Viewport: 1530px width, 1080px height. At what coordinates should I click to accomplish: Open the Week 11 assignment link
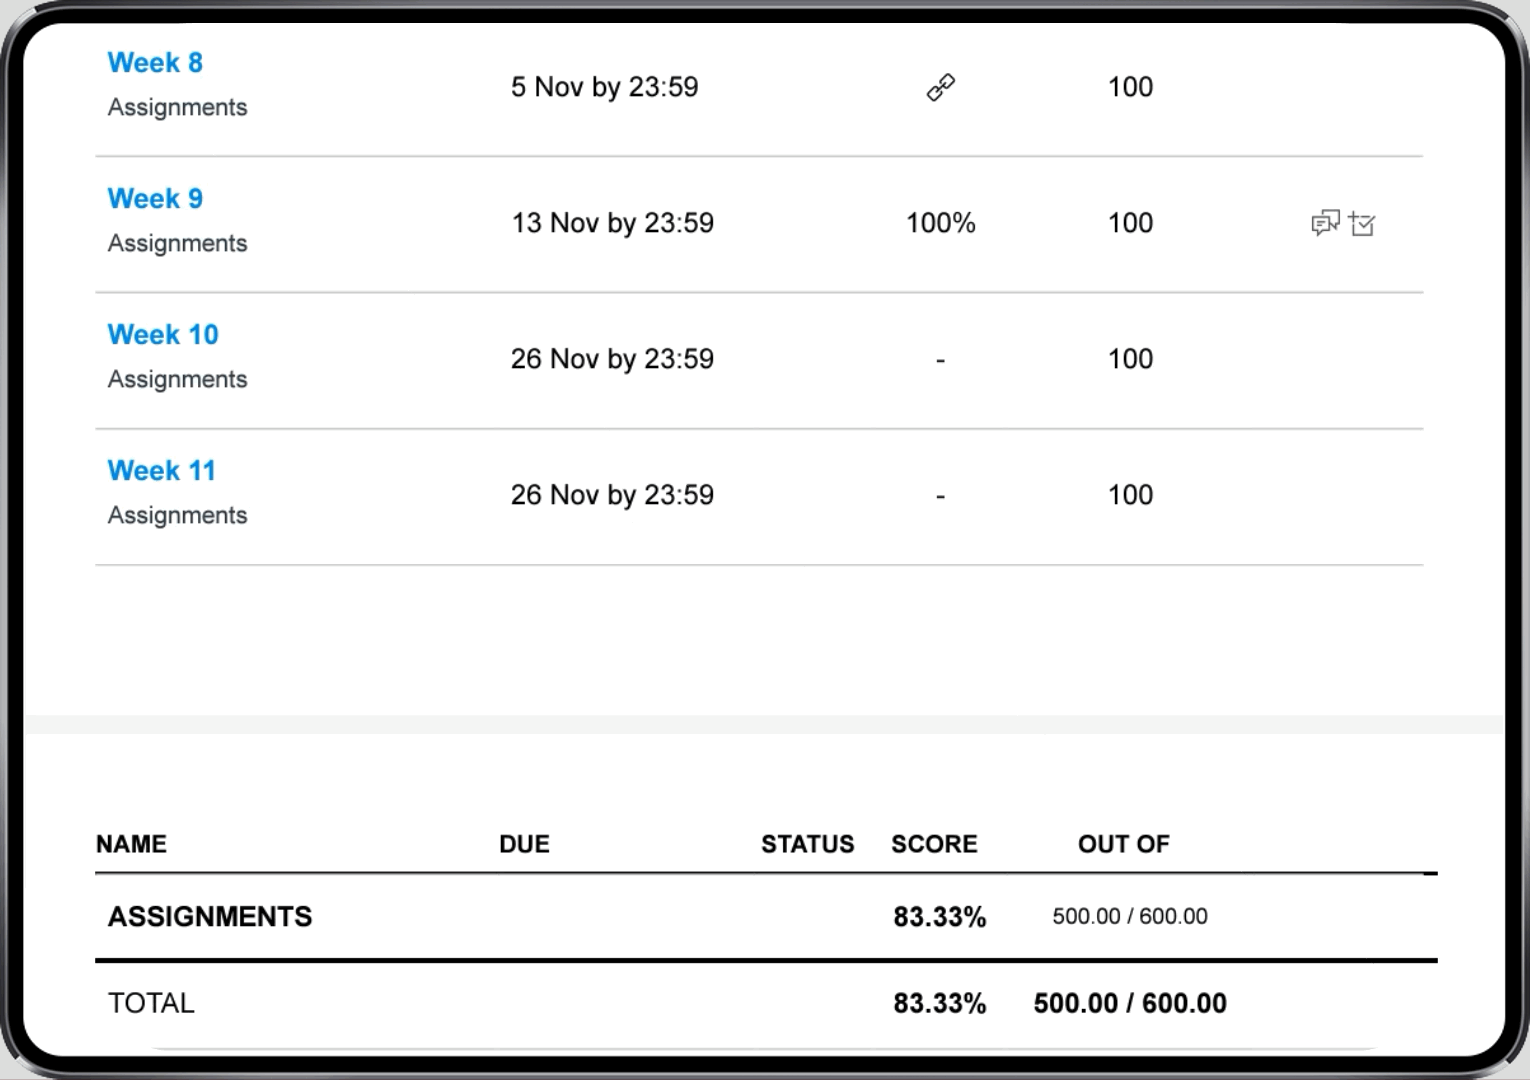coord(162,471)
